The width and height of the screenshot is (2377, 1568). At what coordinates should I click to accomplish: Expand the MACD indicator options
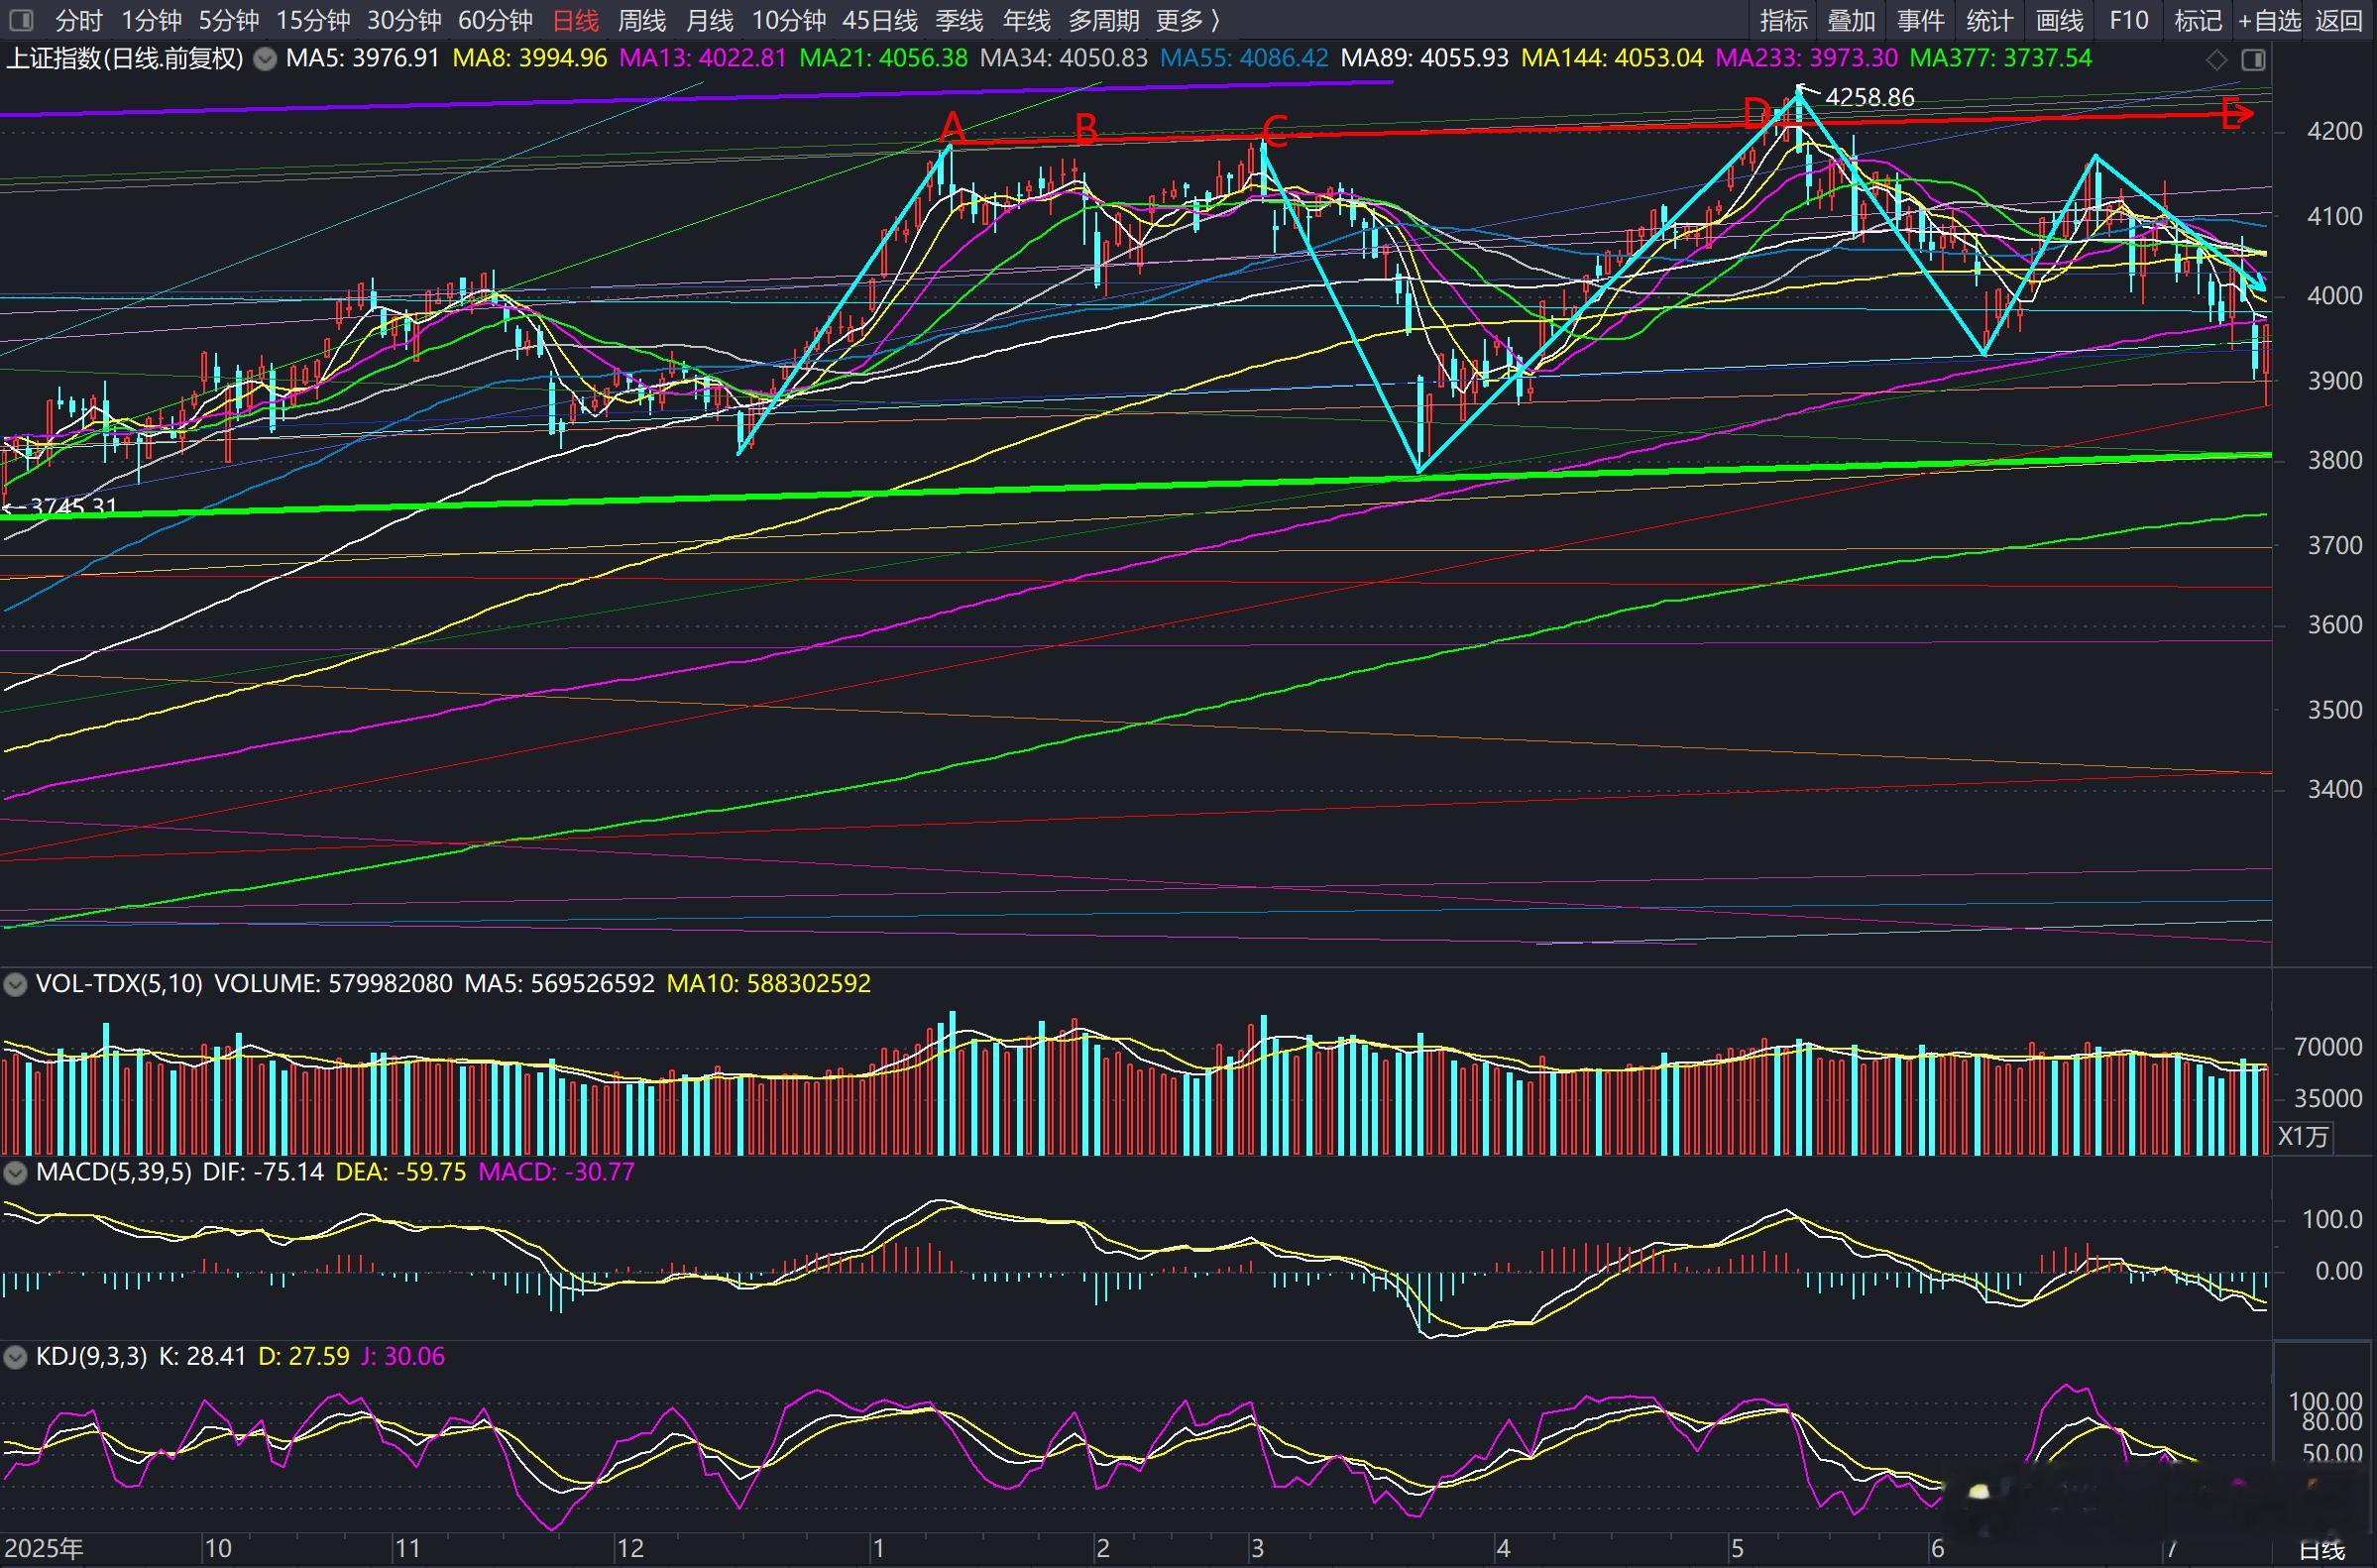click(15, 1172)
